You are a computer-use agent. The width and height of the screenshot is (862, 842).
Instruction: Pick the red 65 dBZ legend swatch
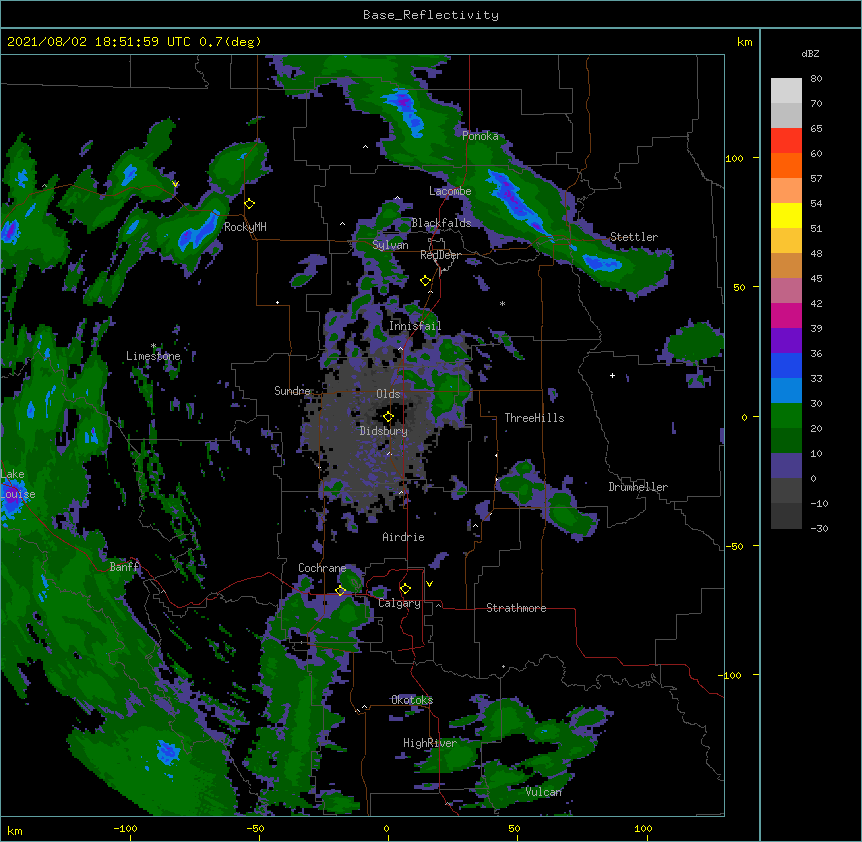point(786,141)
